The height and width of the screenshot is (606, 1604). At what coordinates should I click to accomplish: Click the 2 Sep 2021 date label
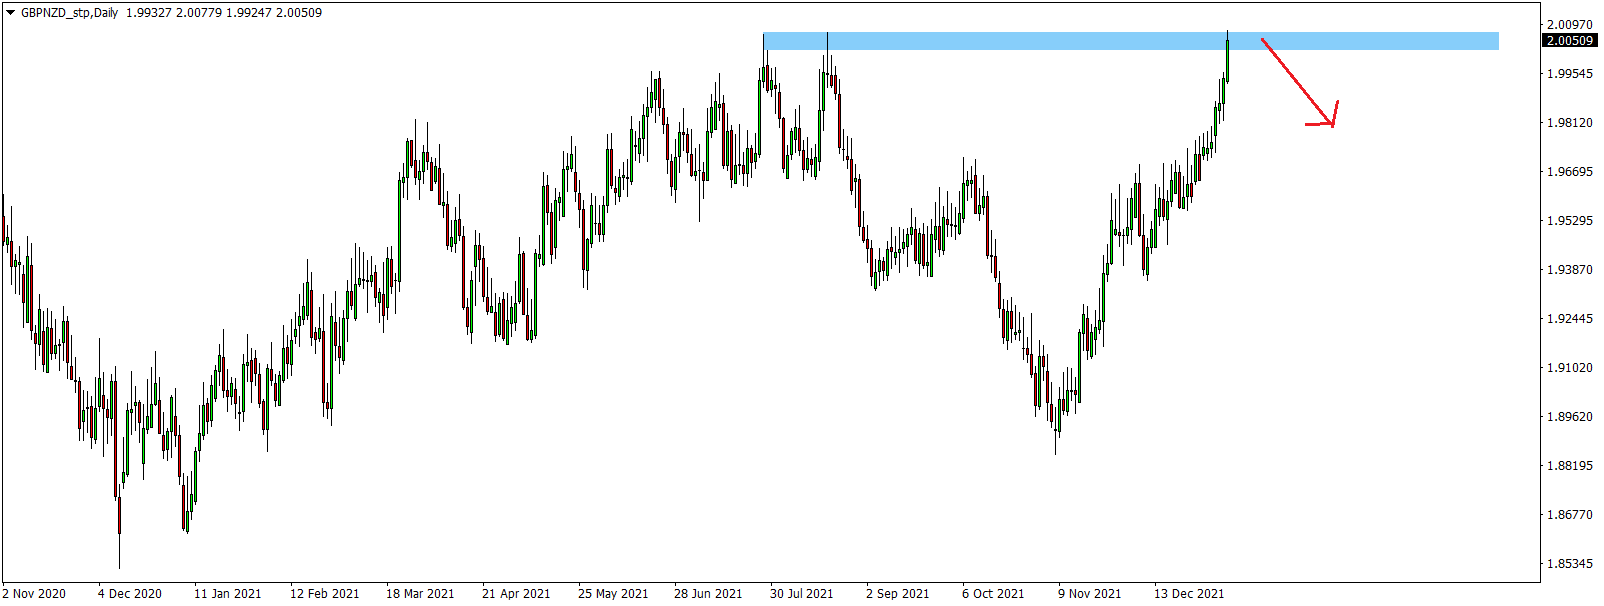pos(897,593)
